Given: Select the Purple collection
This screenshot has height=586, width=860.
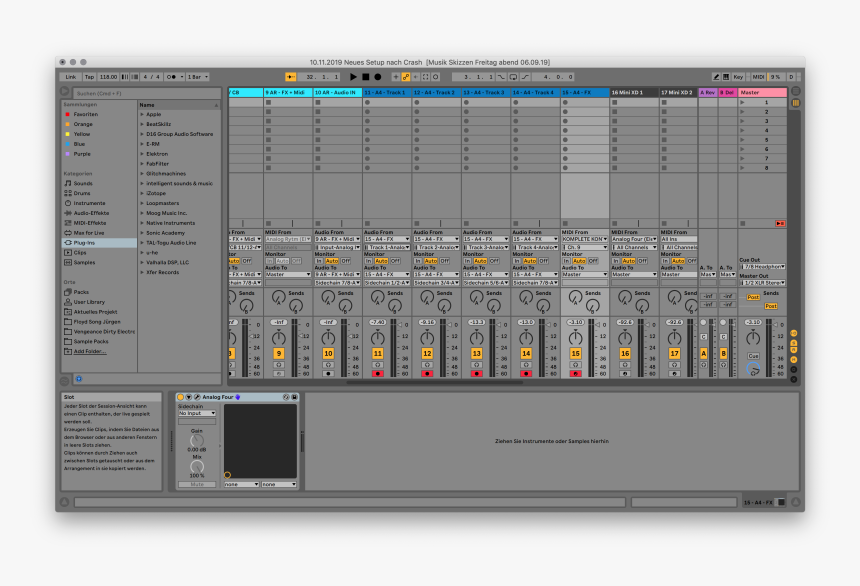Looking at the screenshot, I should pyautogui.click(x=82, y=154).
